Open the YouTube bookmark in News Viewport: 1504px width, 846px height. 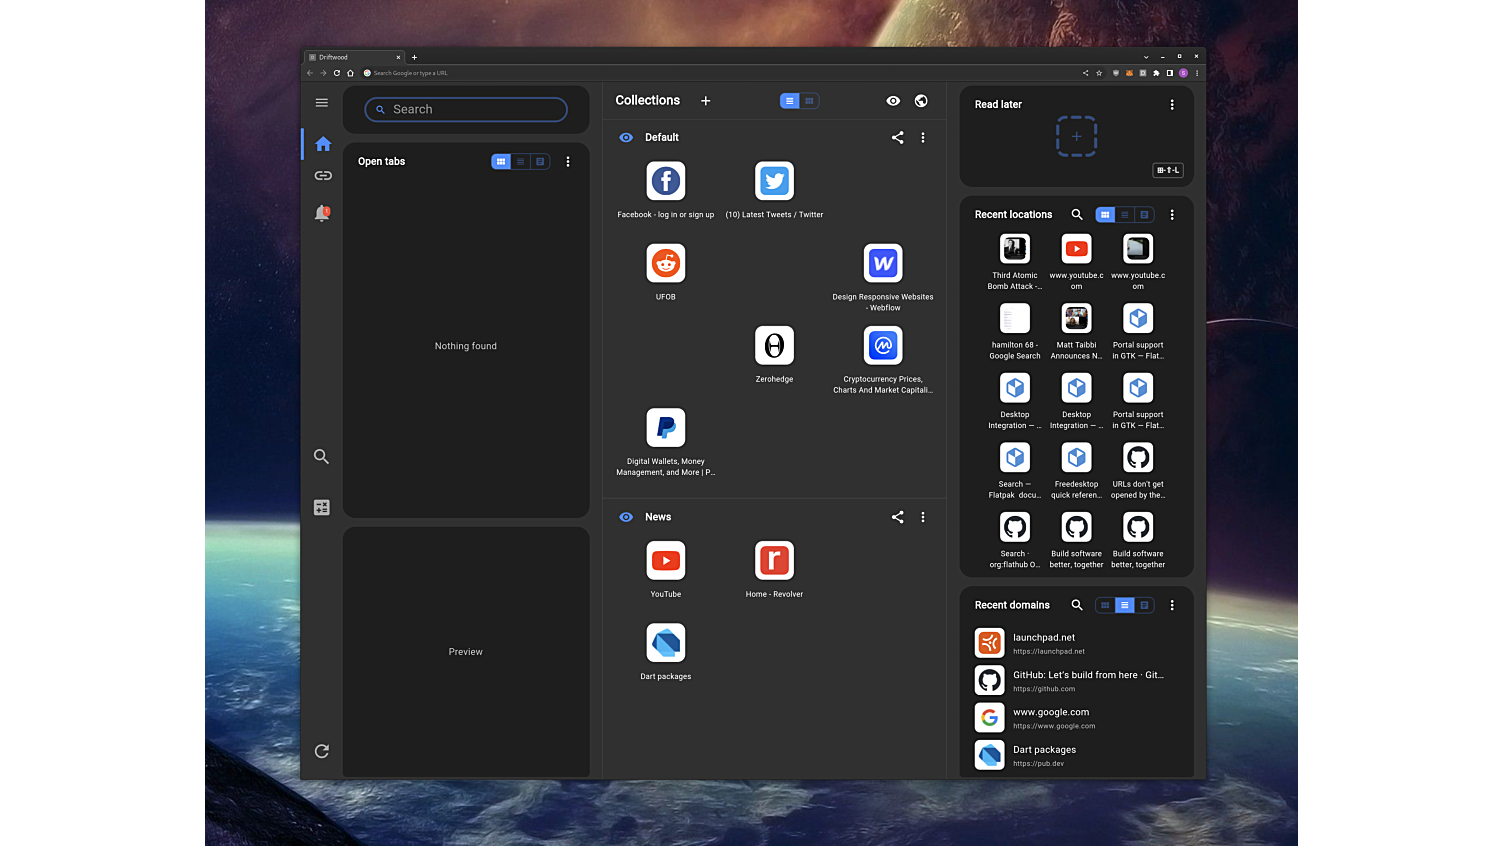click(666, 561)
